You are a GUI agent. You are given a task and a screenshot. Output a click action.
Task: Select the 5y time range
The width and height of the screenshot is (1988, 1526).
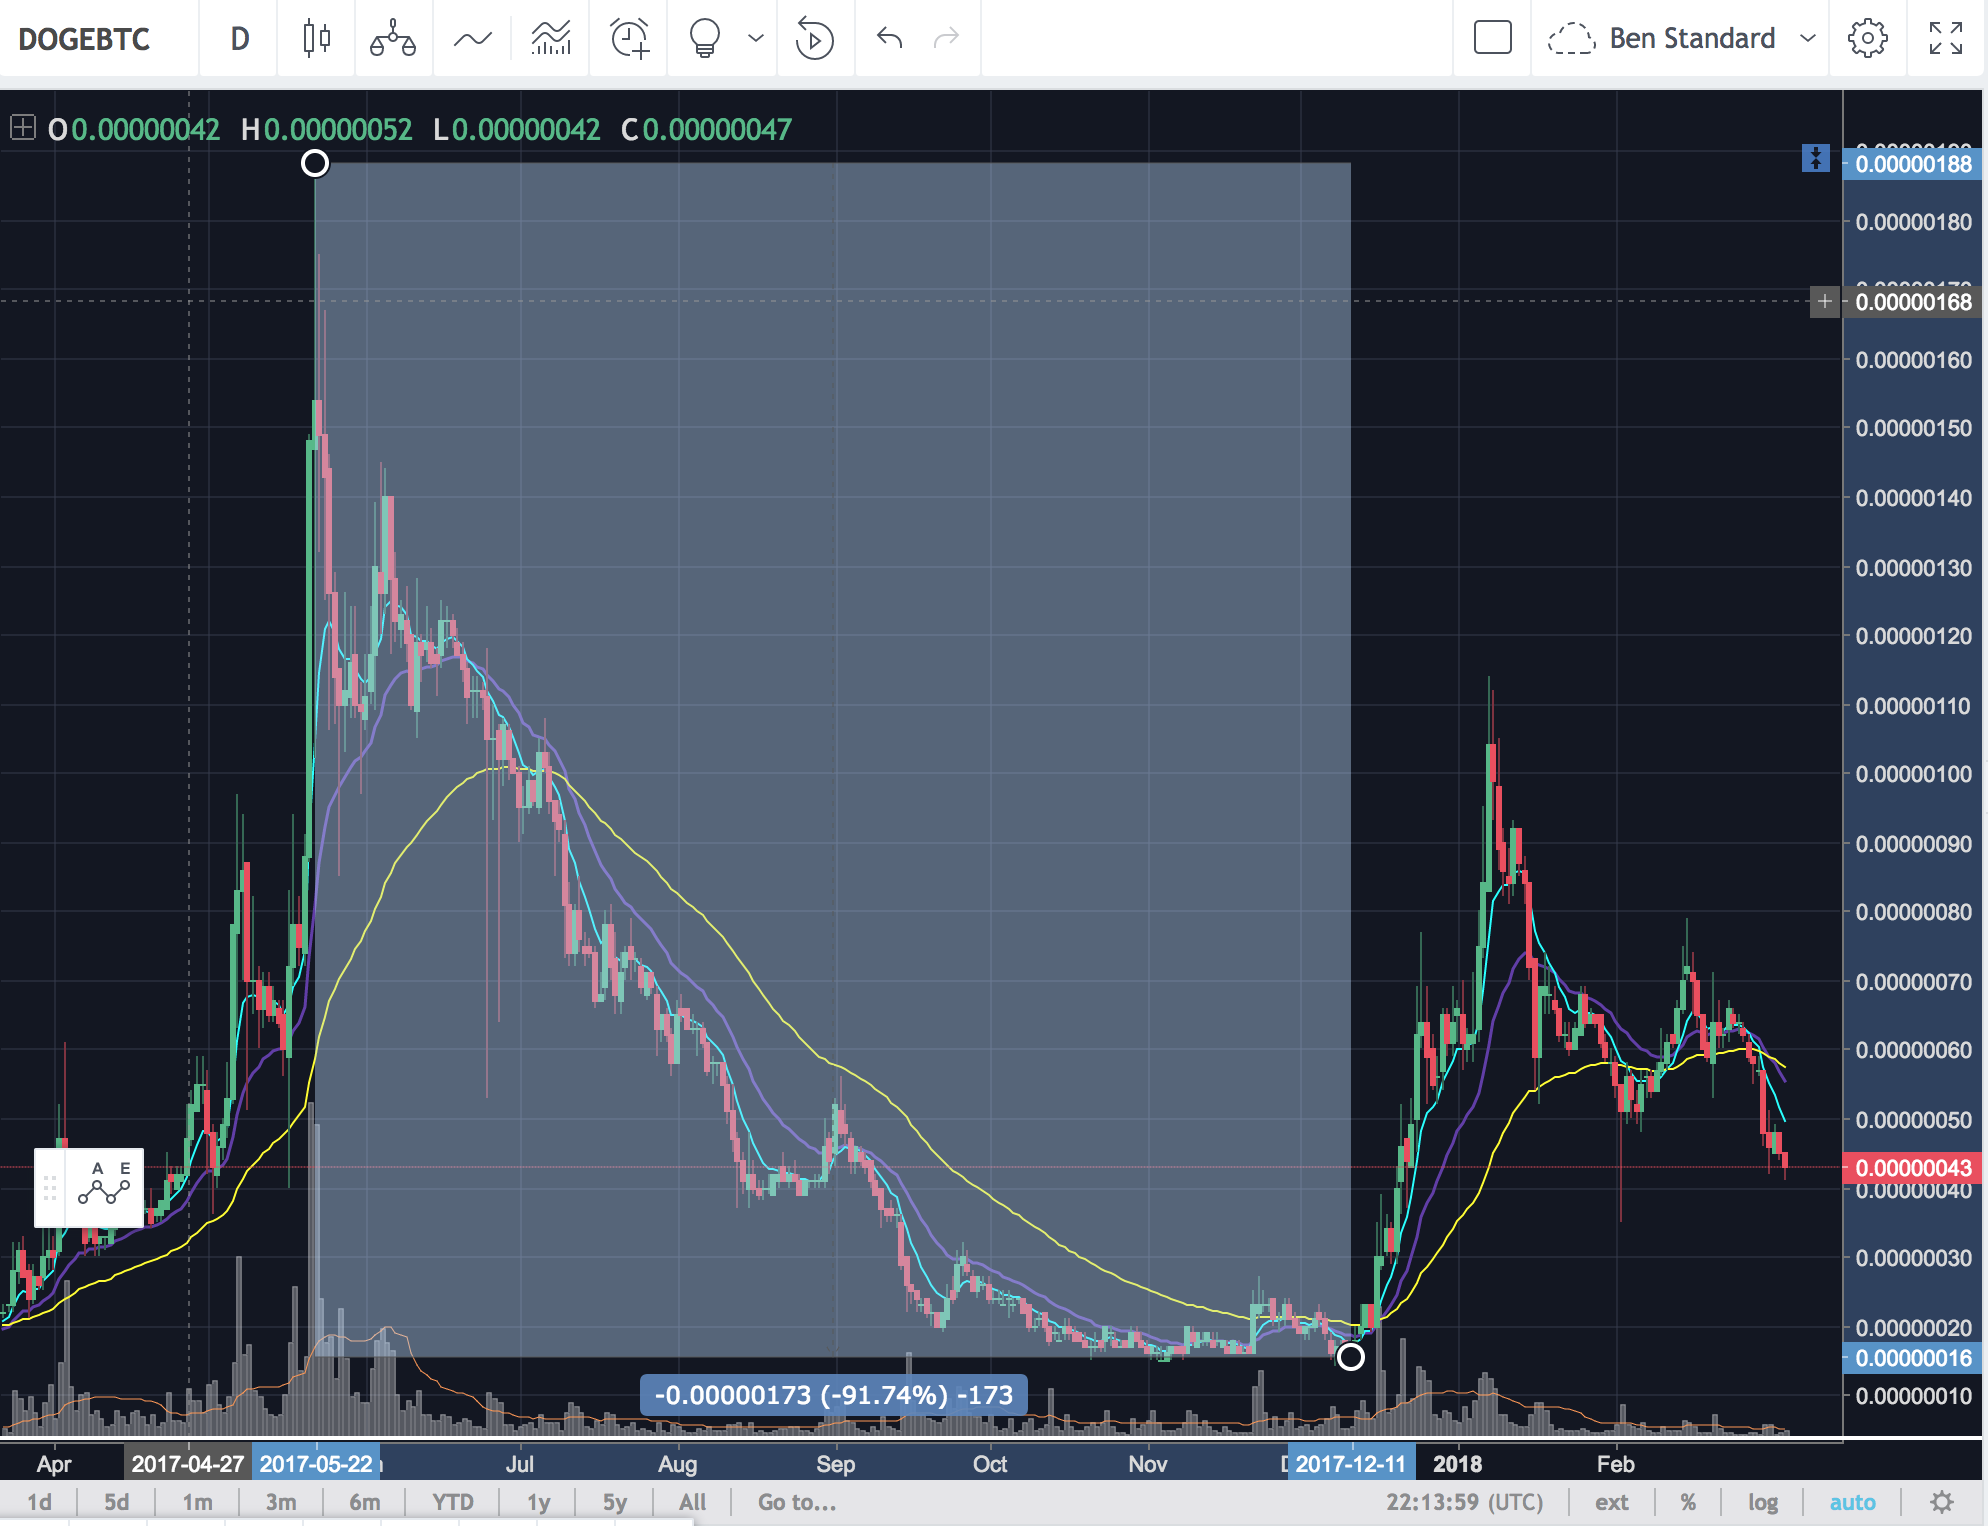[x=614, y=1502]
